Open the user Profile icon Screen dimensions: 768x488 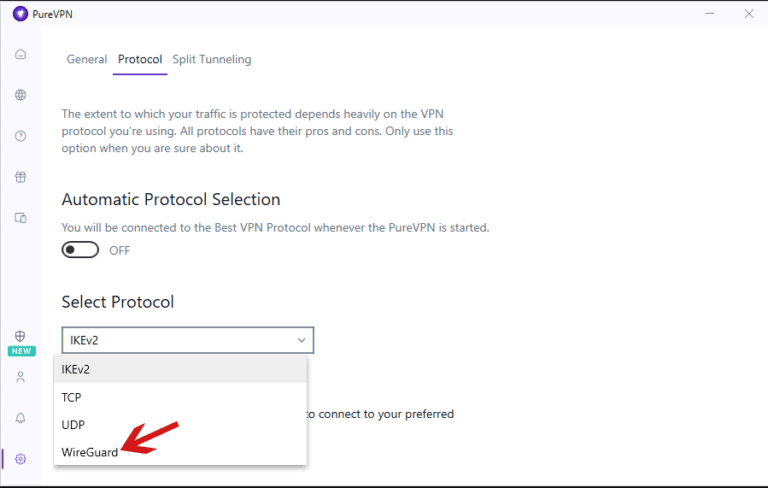[21, 377]
